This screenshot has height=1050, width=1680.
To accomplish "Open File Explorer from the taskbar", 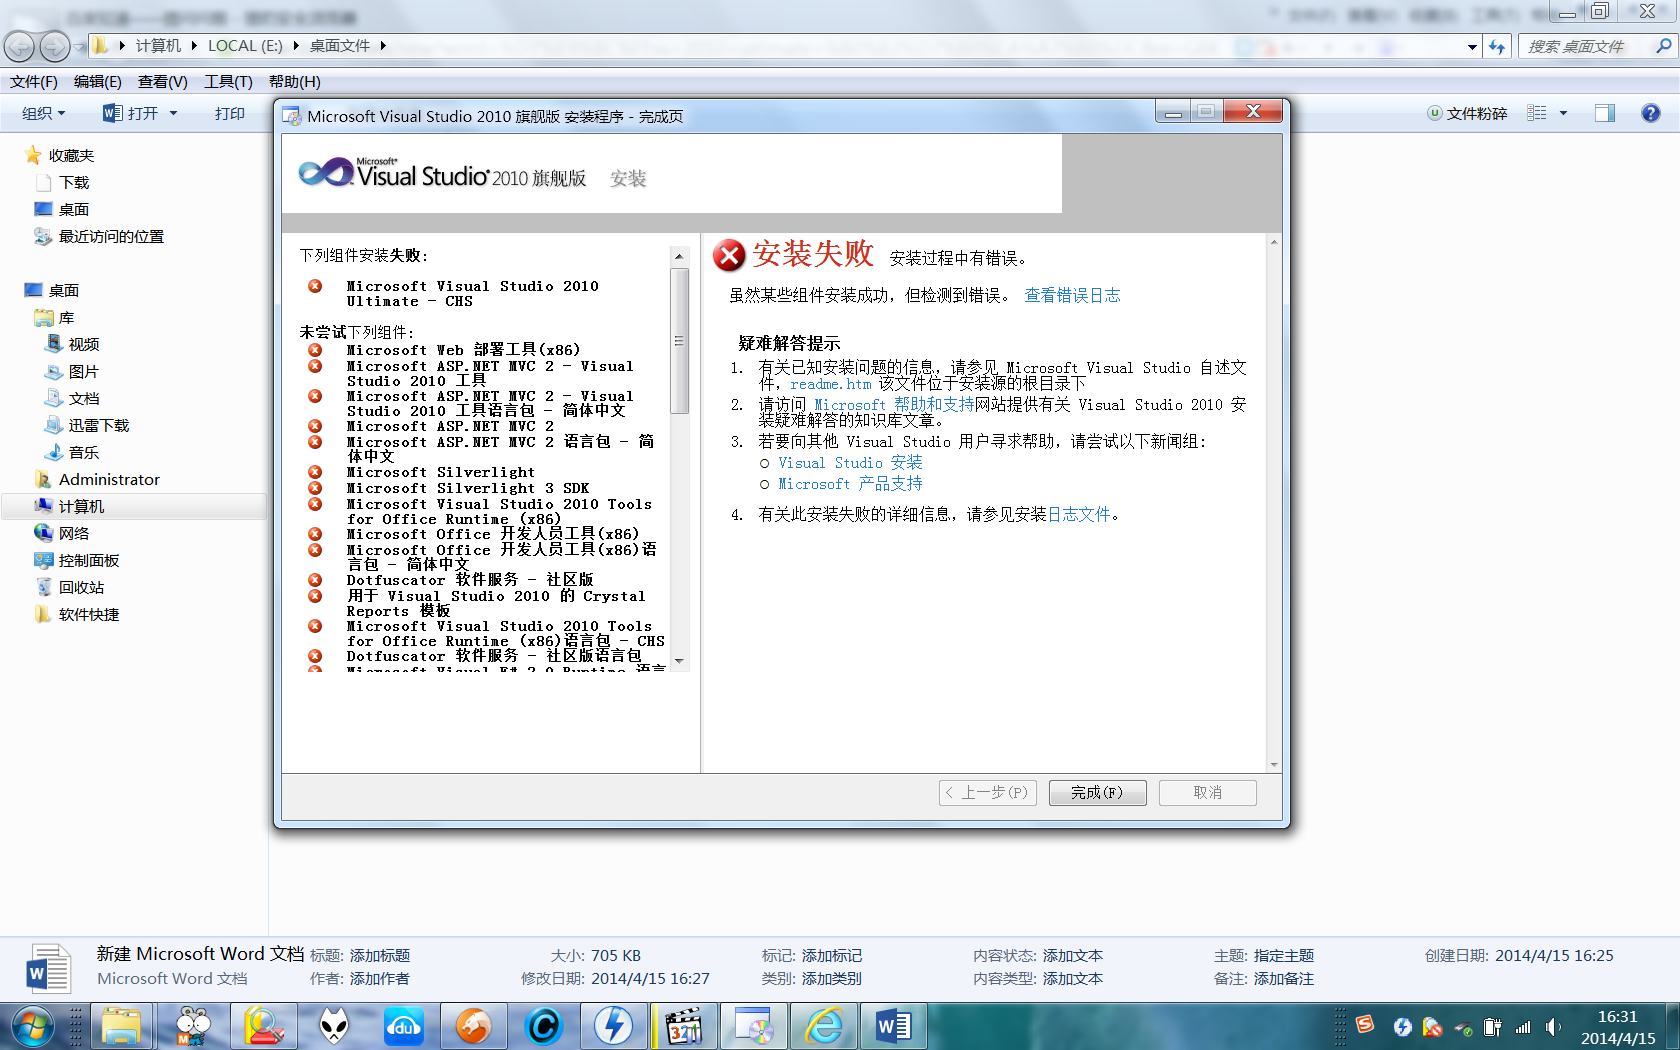I will point(122,1026).
